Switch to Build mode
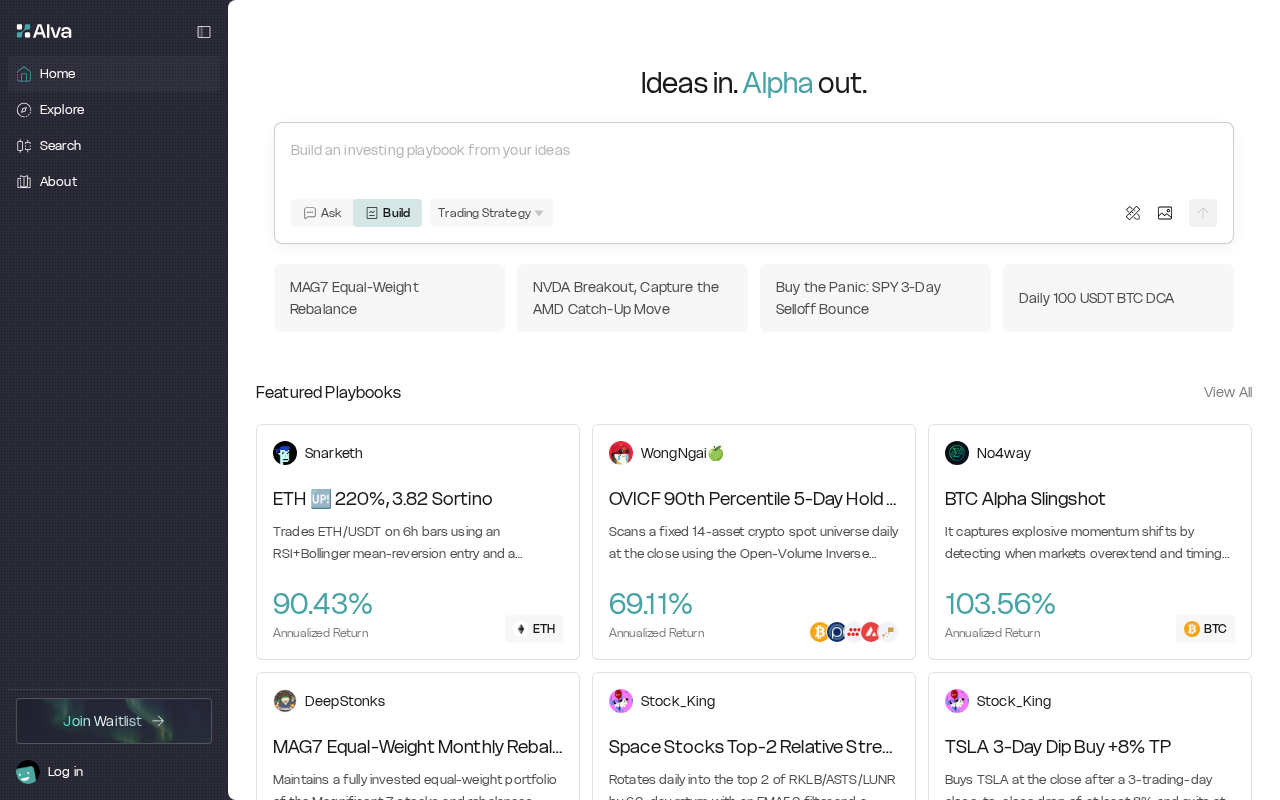 [387, 213]
